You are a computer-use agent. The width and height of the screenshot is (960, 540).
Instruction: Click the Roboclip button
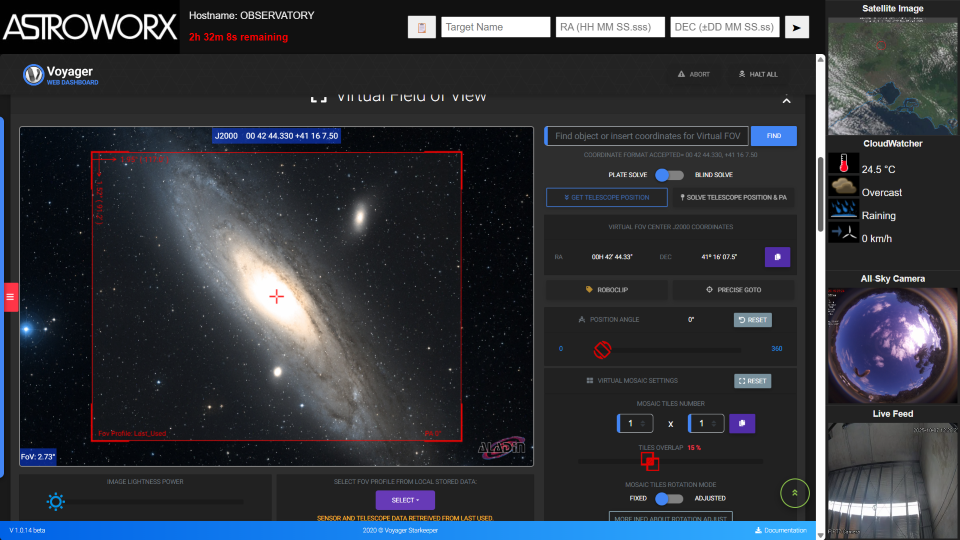(607, 289)
